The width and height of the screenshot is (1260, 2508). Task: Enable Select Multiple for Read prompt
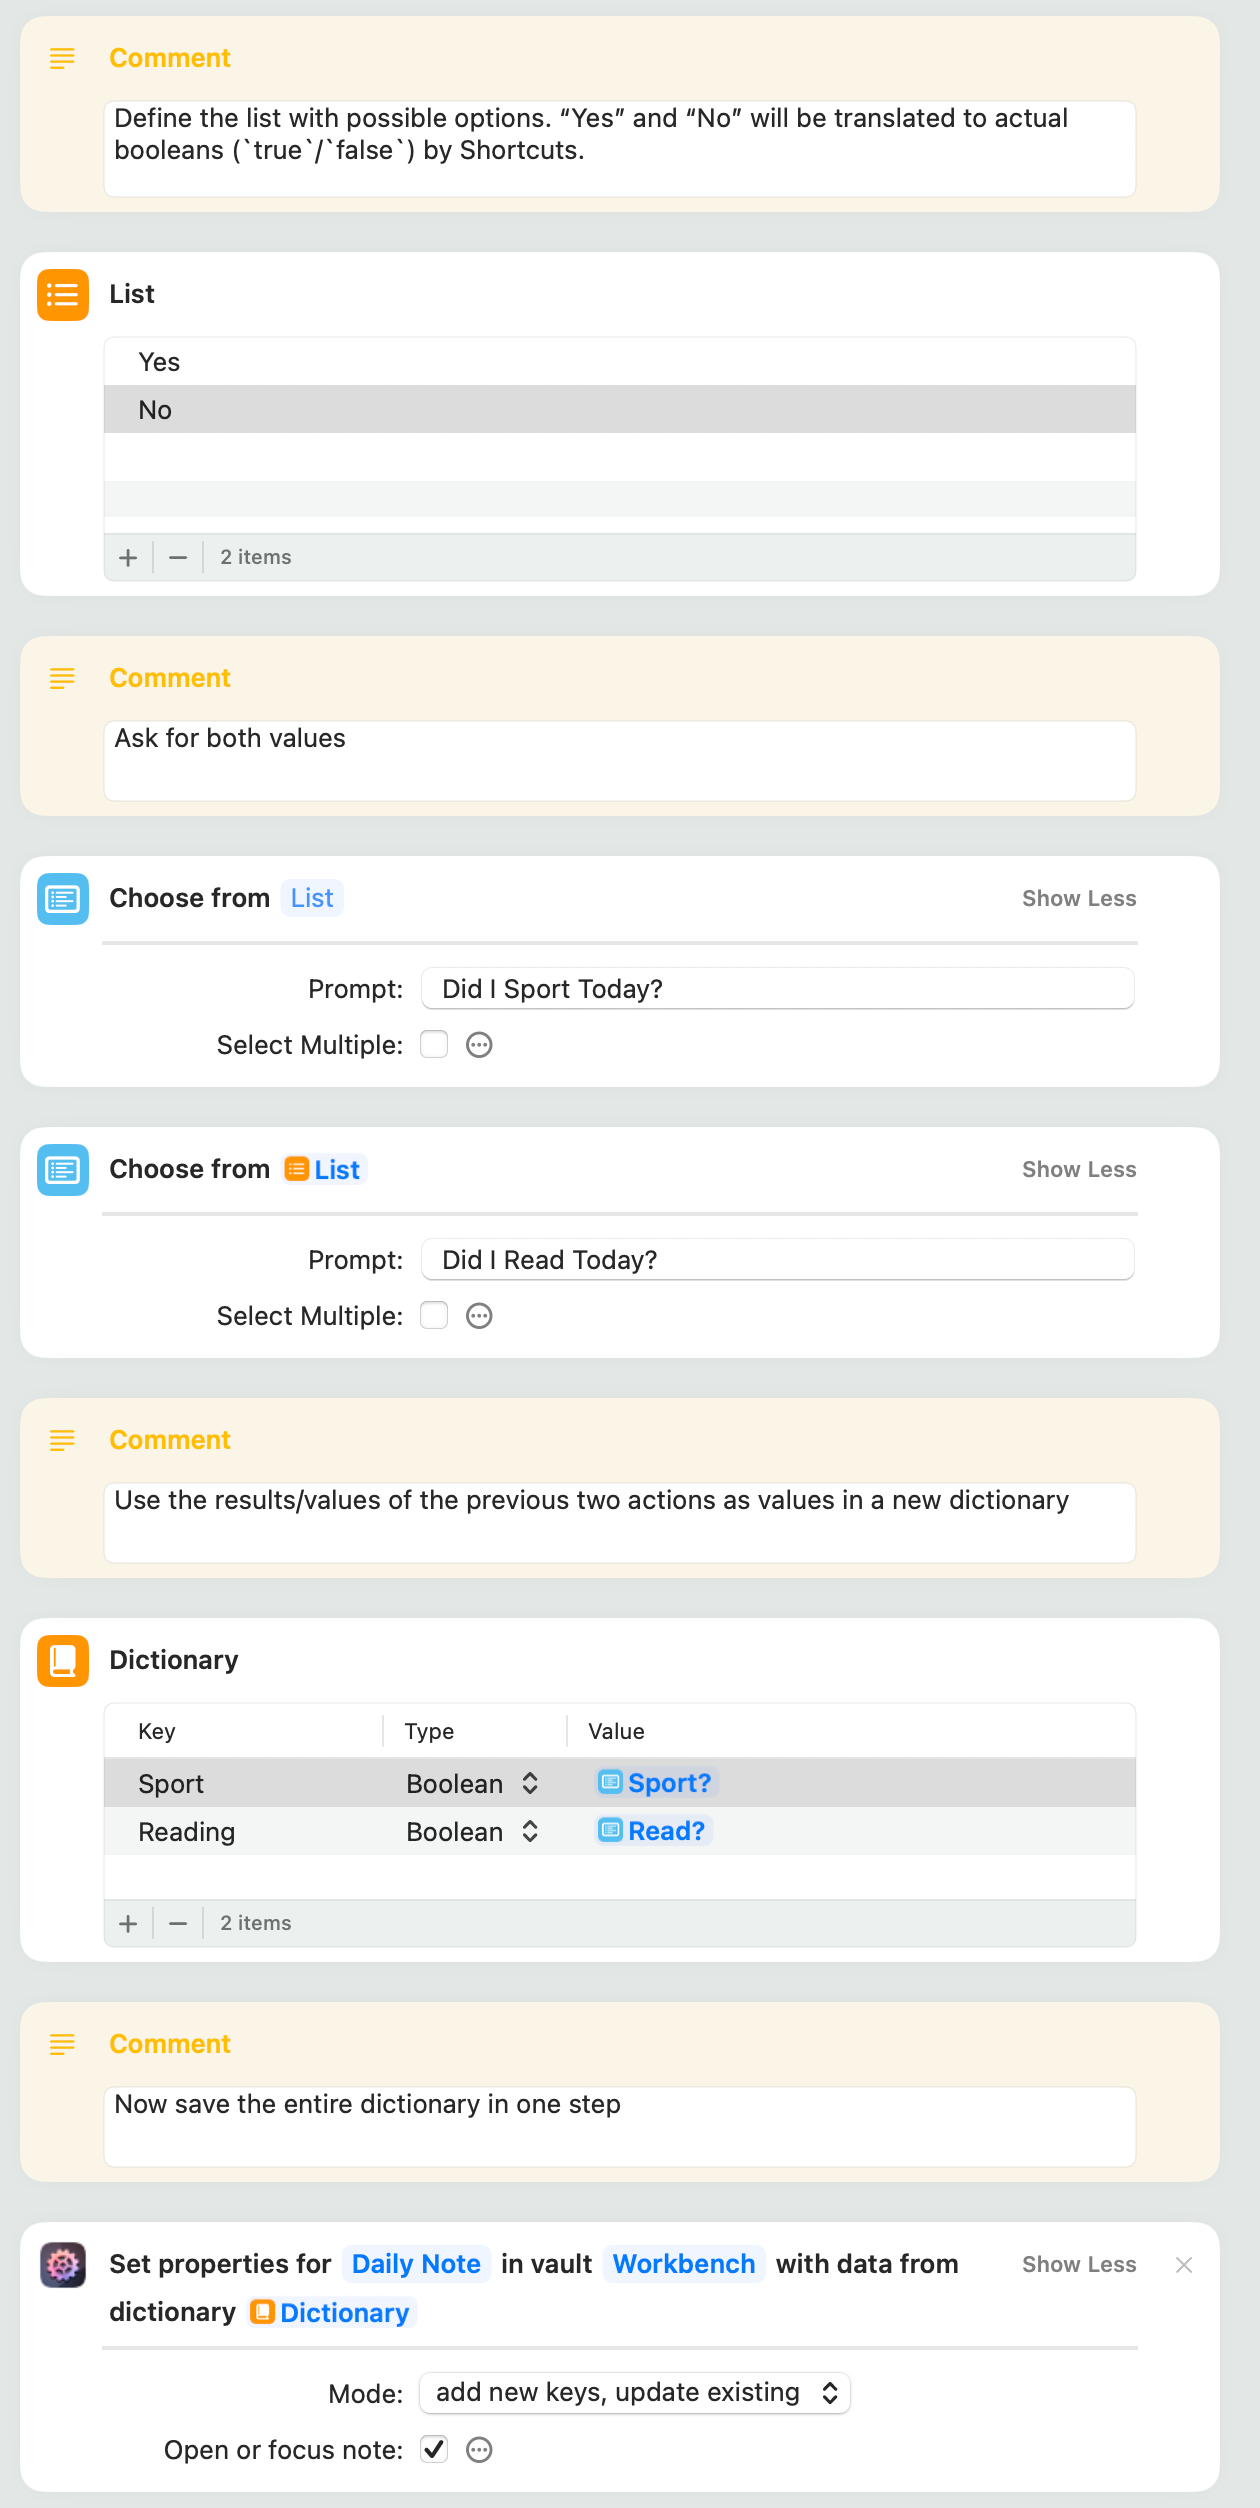click(434, 1316)
